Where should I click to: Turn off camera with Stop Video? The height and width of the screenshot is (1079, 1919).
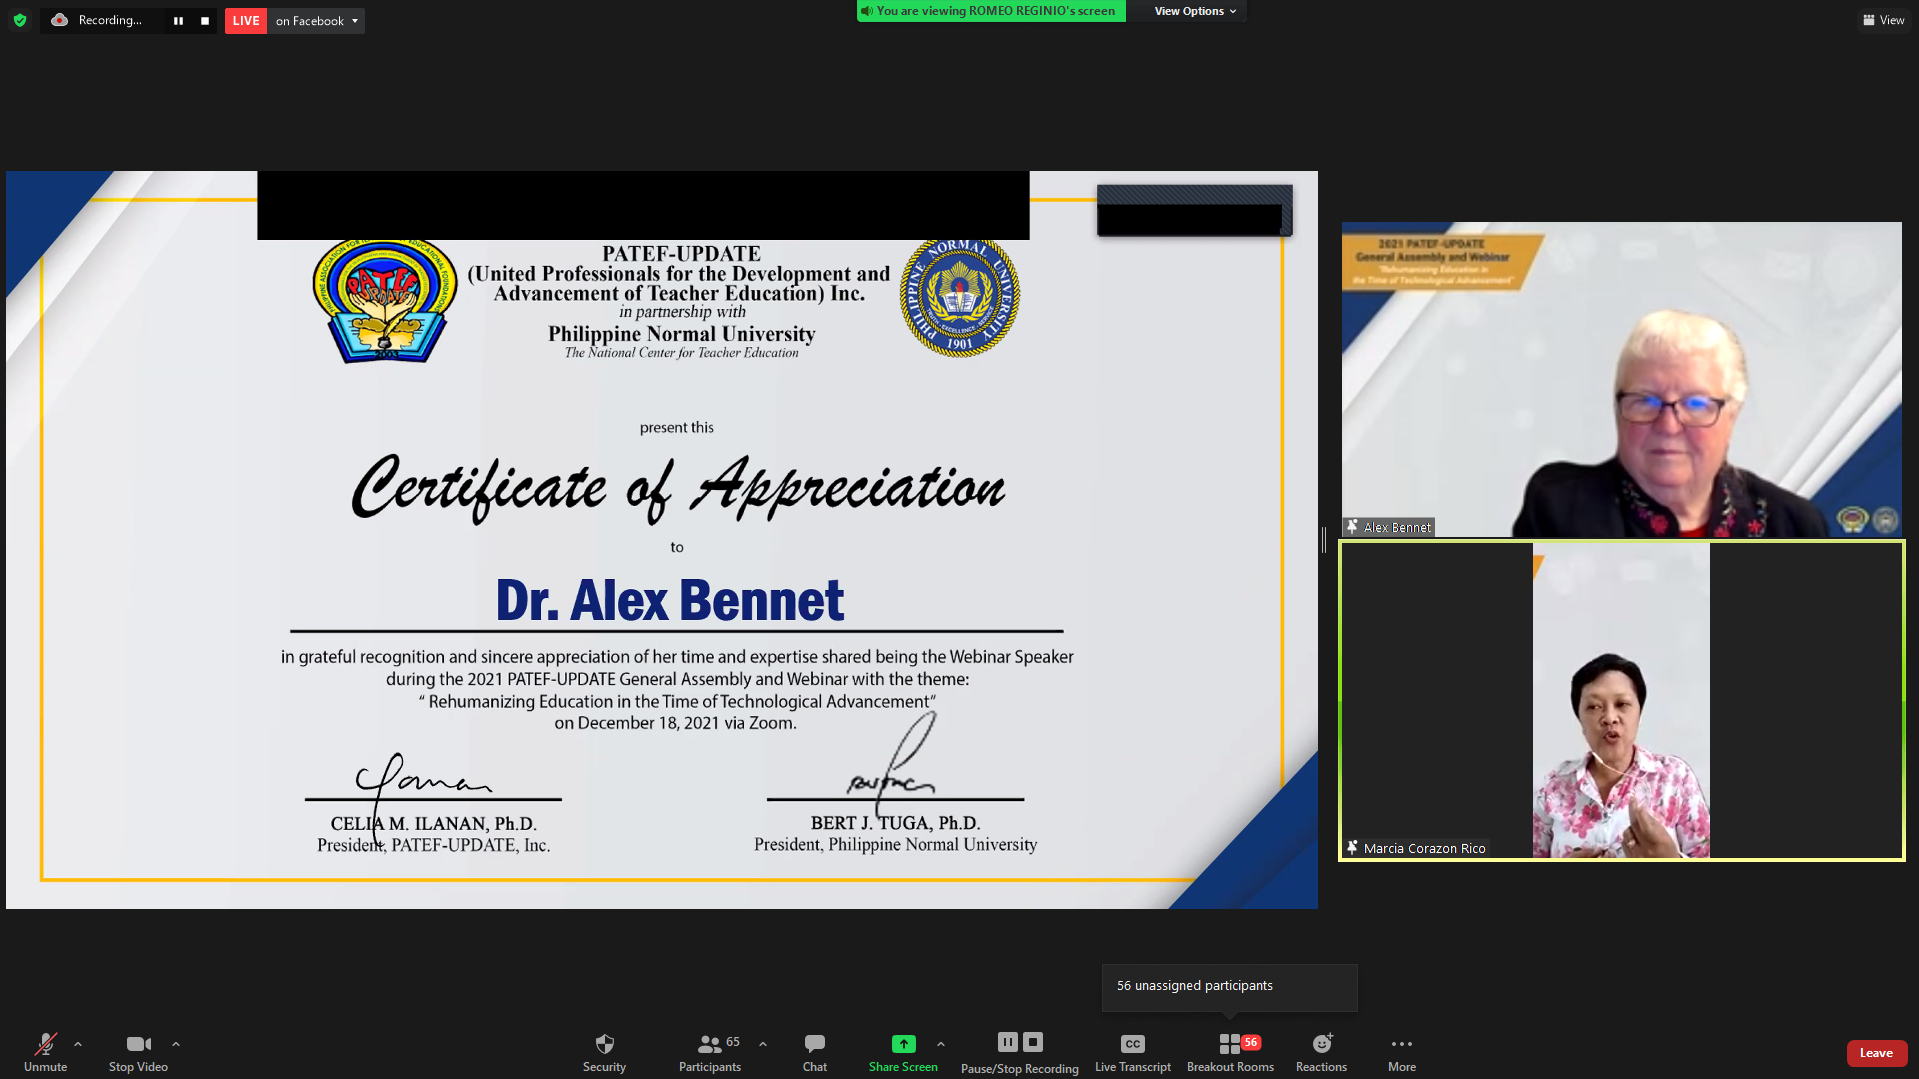coord(138,1052)
